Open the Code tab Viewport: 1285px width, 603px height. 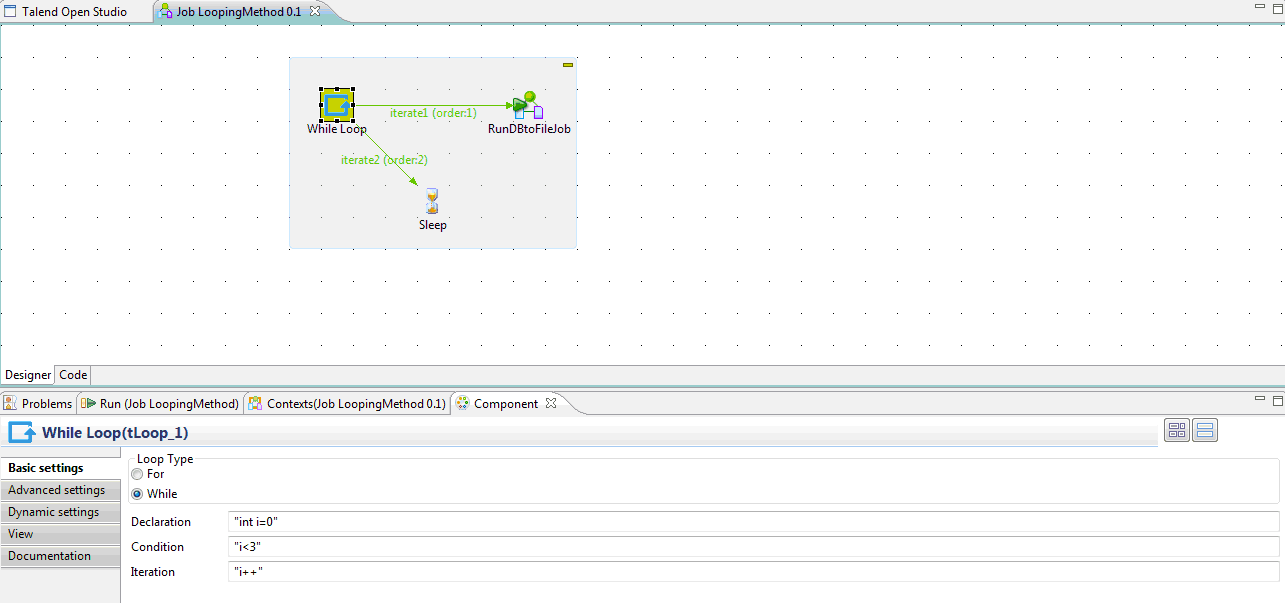73,375
